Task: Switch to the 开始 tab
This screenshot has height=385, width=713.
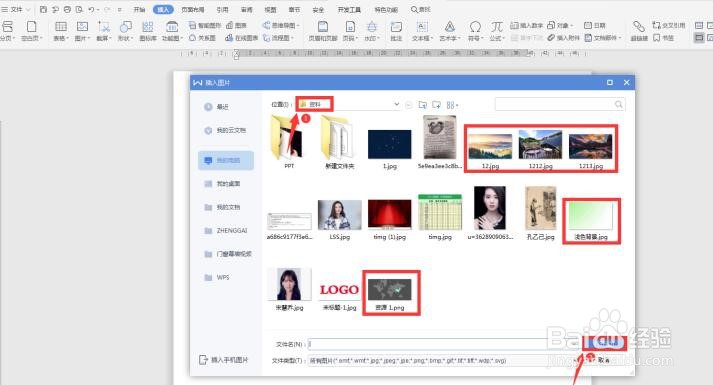Action: click(x=139, y=9)
